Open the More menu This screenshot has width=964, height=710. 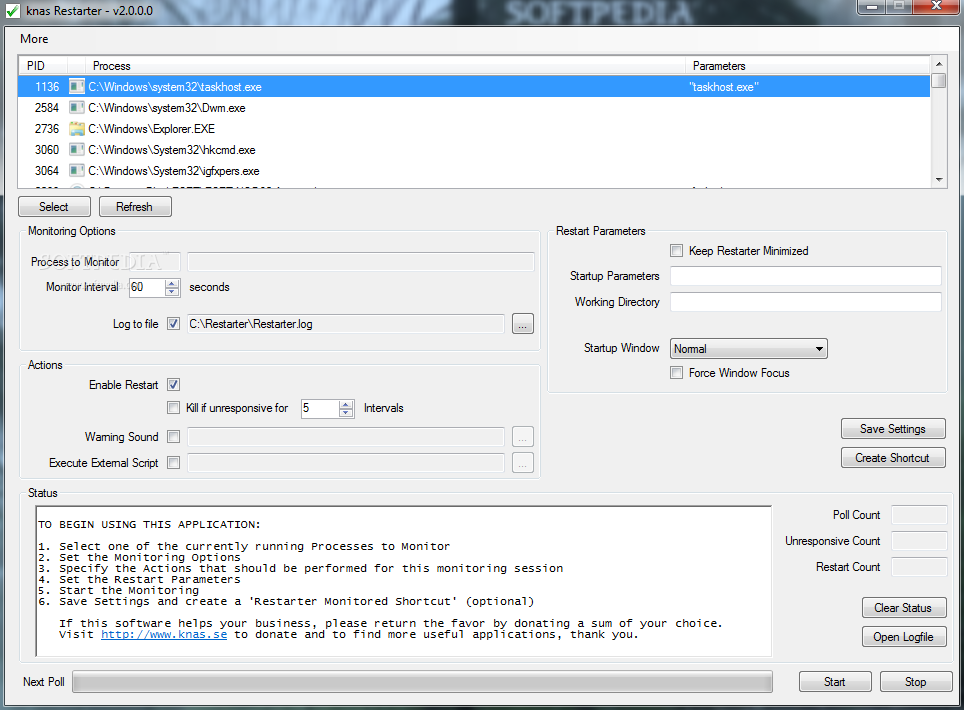34,39
